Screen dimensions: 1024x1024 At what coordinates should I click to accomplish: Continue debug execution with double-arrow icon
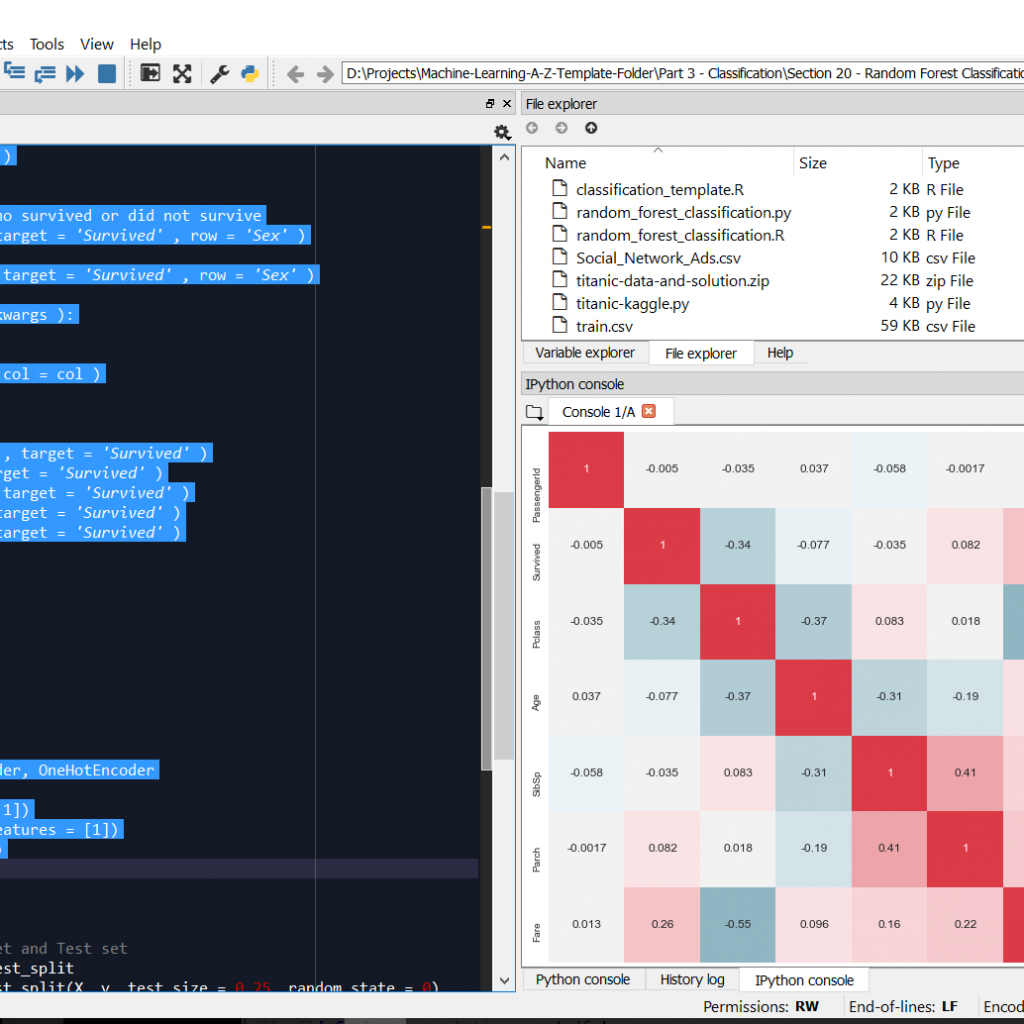coord(75,72)
